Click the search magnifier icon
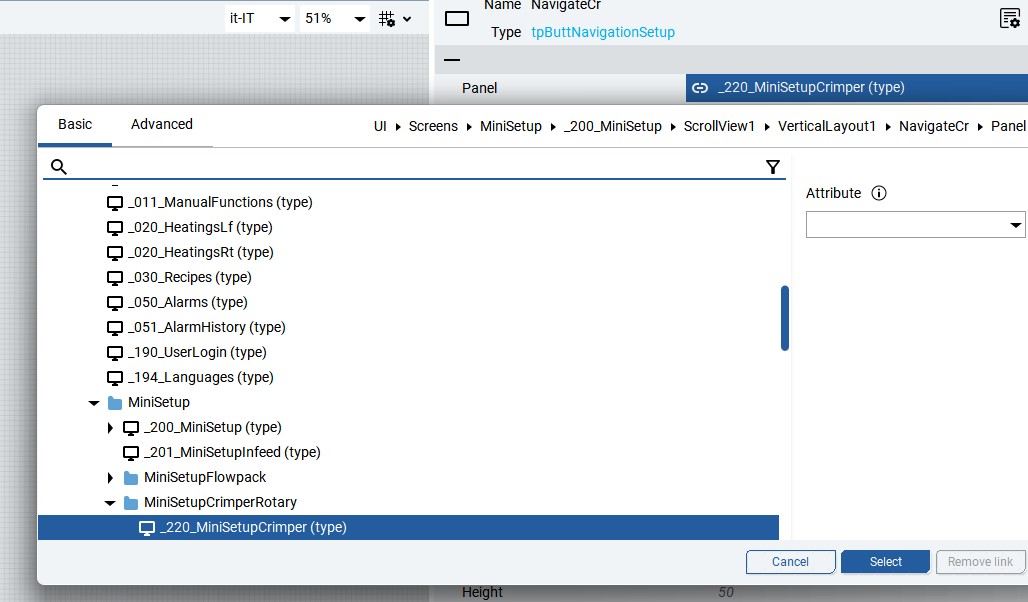This screenshot has width=1028, height=602. (x=58, y=167)
